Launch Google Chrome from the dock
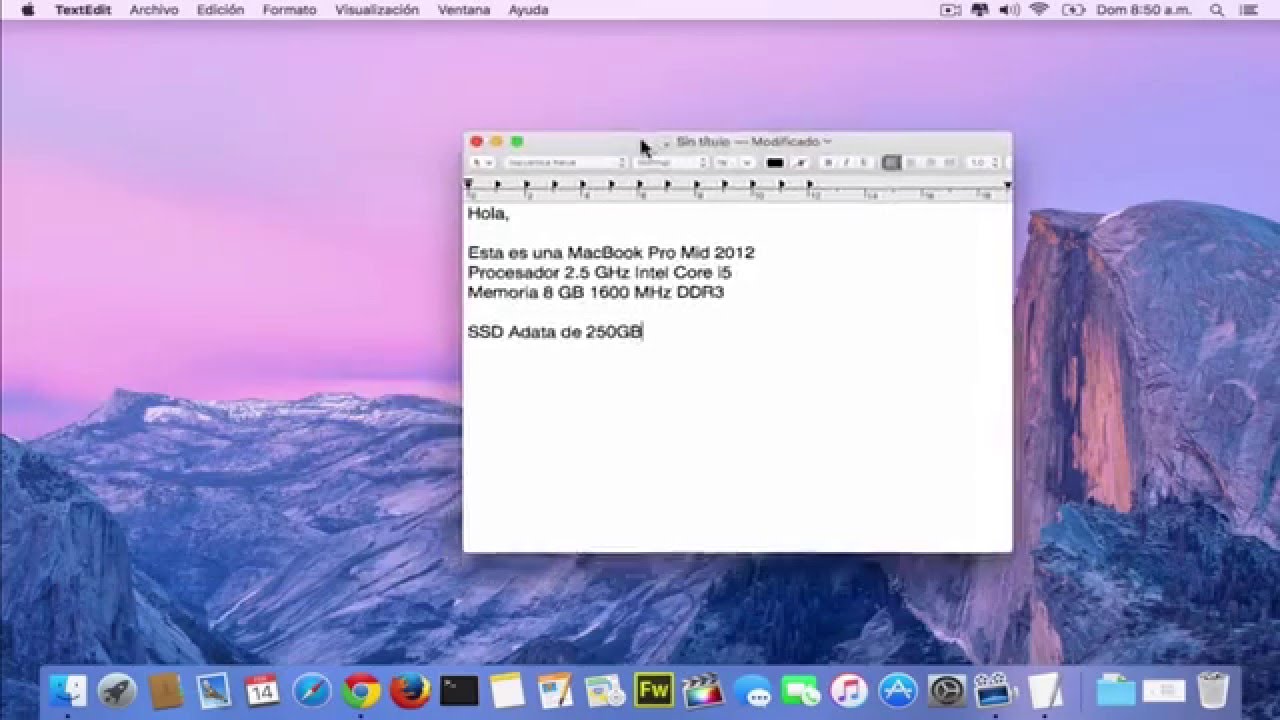The width and height of the screenshot is (1280, 720). (361, 690)
